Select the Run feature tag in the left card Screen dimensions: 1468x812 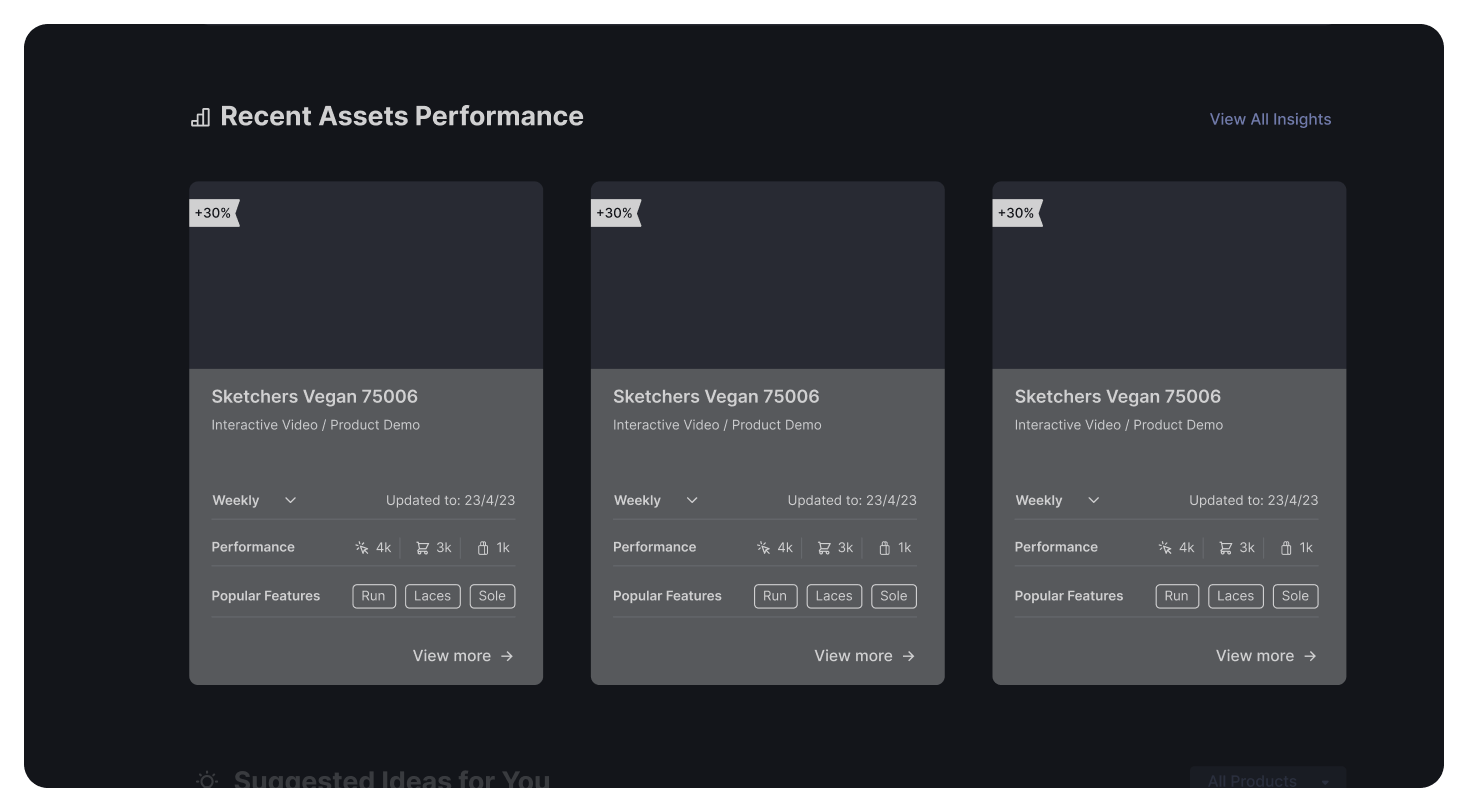[374, 596]
